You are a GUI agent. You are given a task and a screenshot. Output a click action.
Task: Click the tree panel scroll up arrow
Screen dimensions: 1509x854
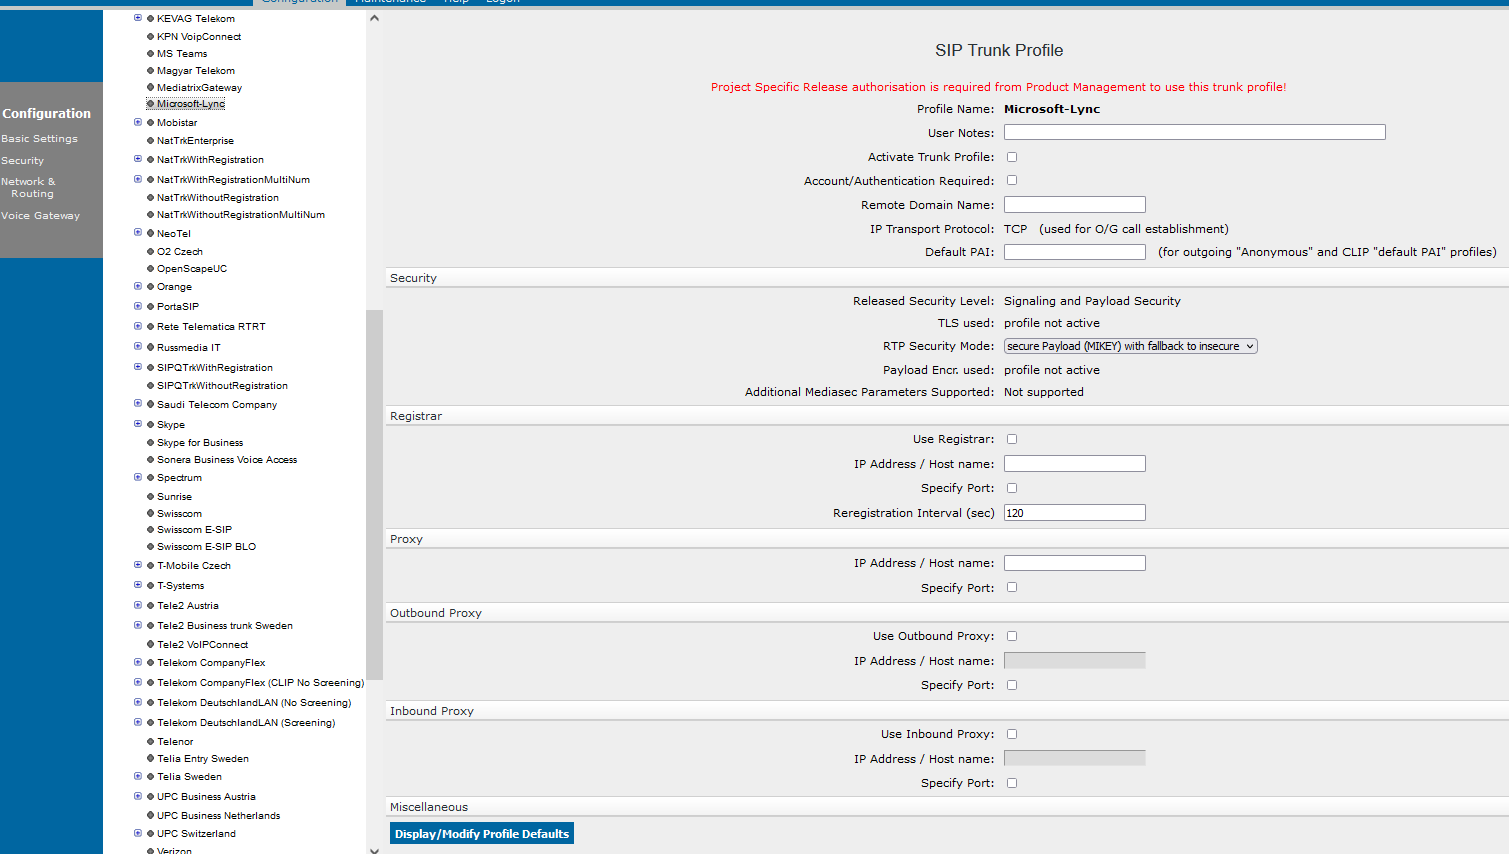[x=374, y=18]
